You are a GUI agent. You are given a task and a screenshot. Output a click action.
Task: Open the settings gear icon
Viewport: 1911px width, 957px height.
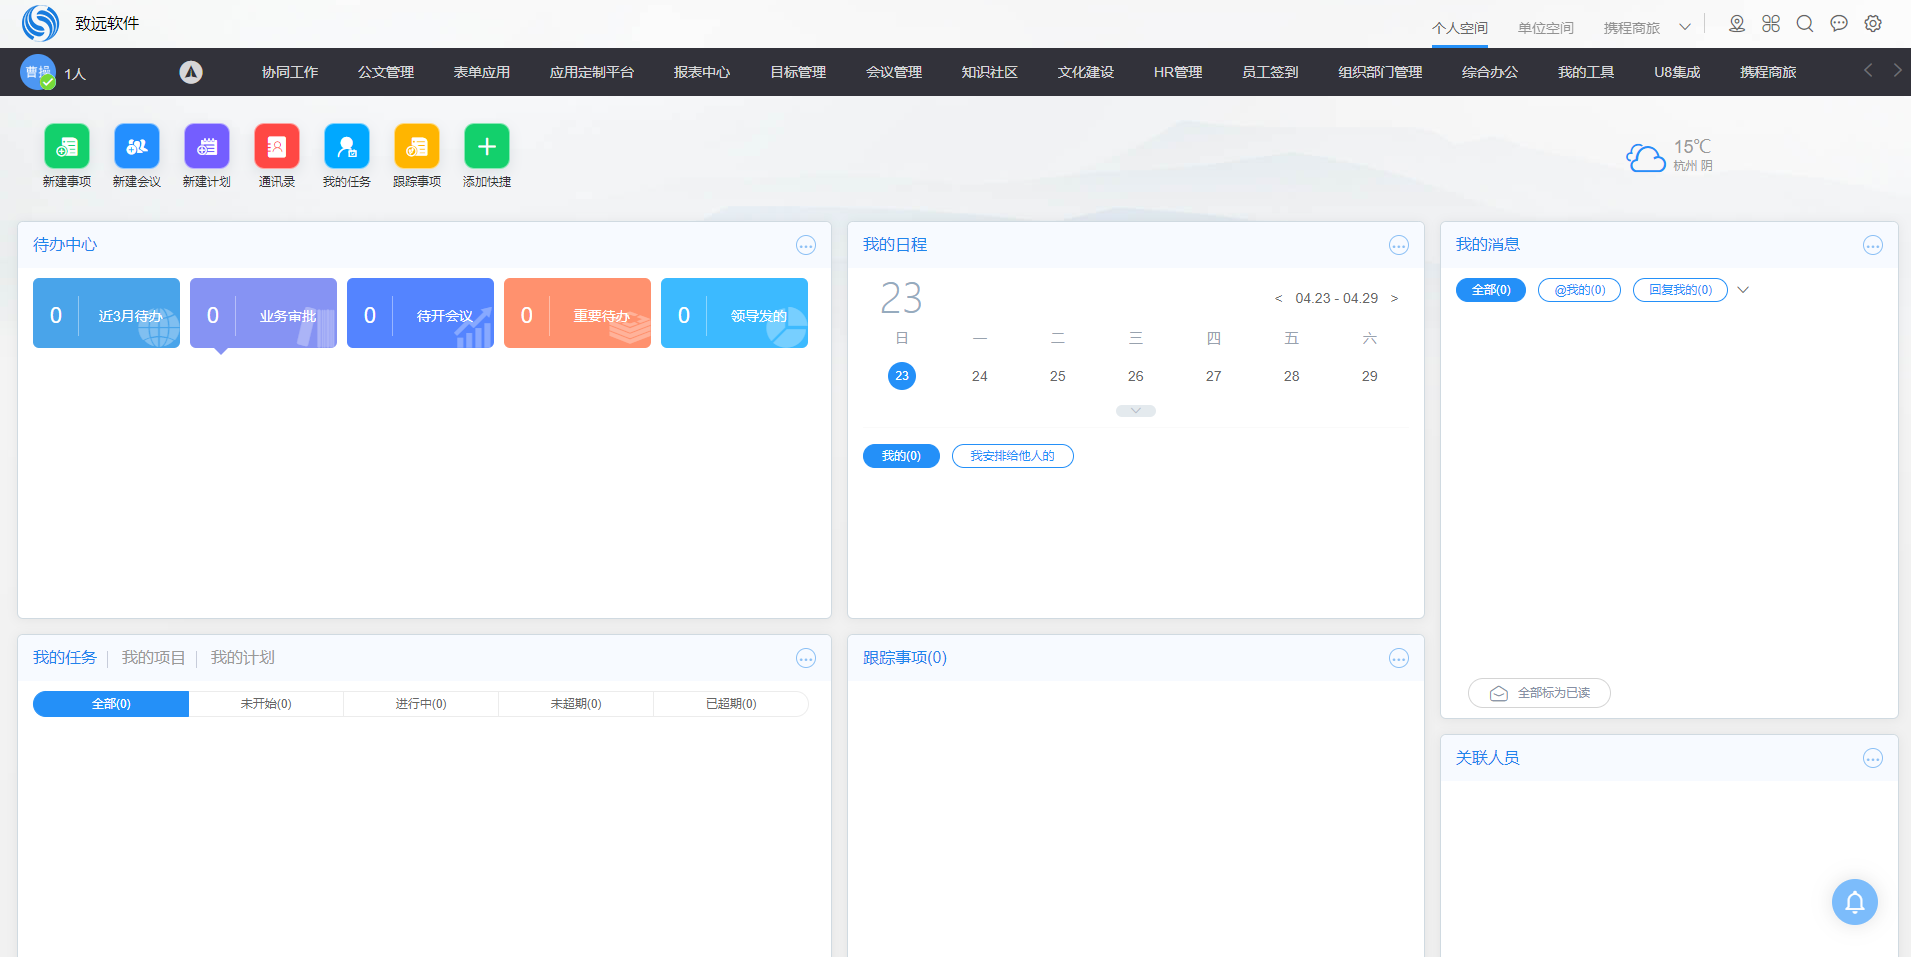(x=1873, y=24)
